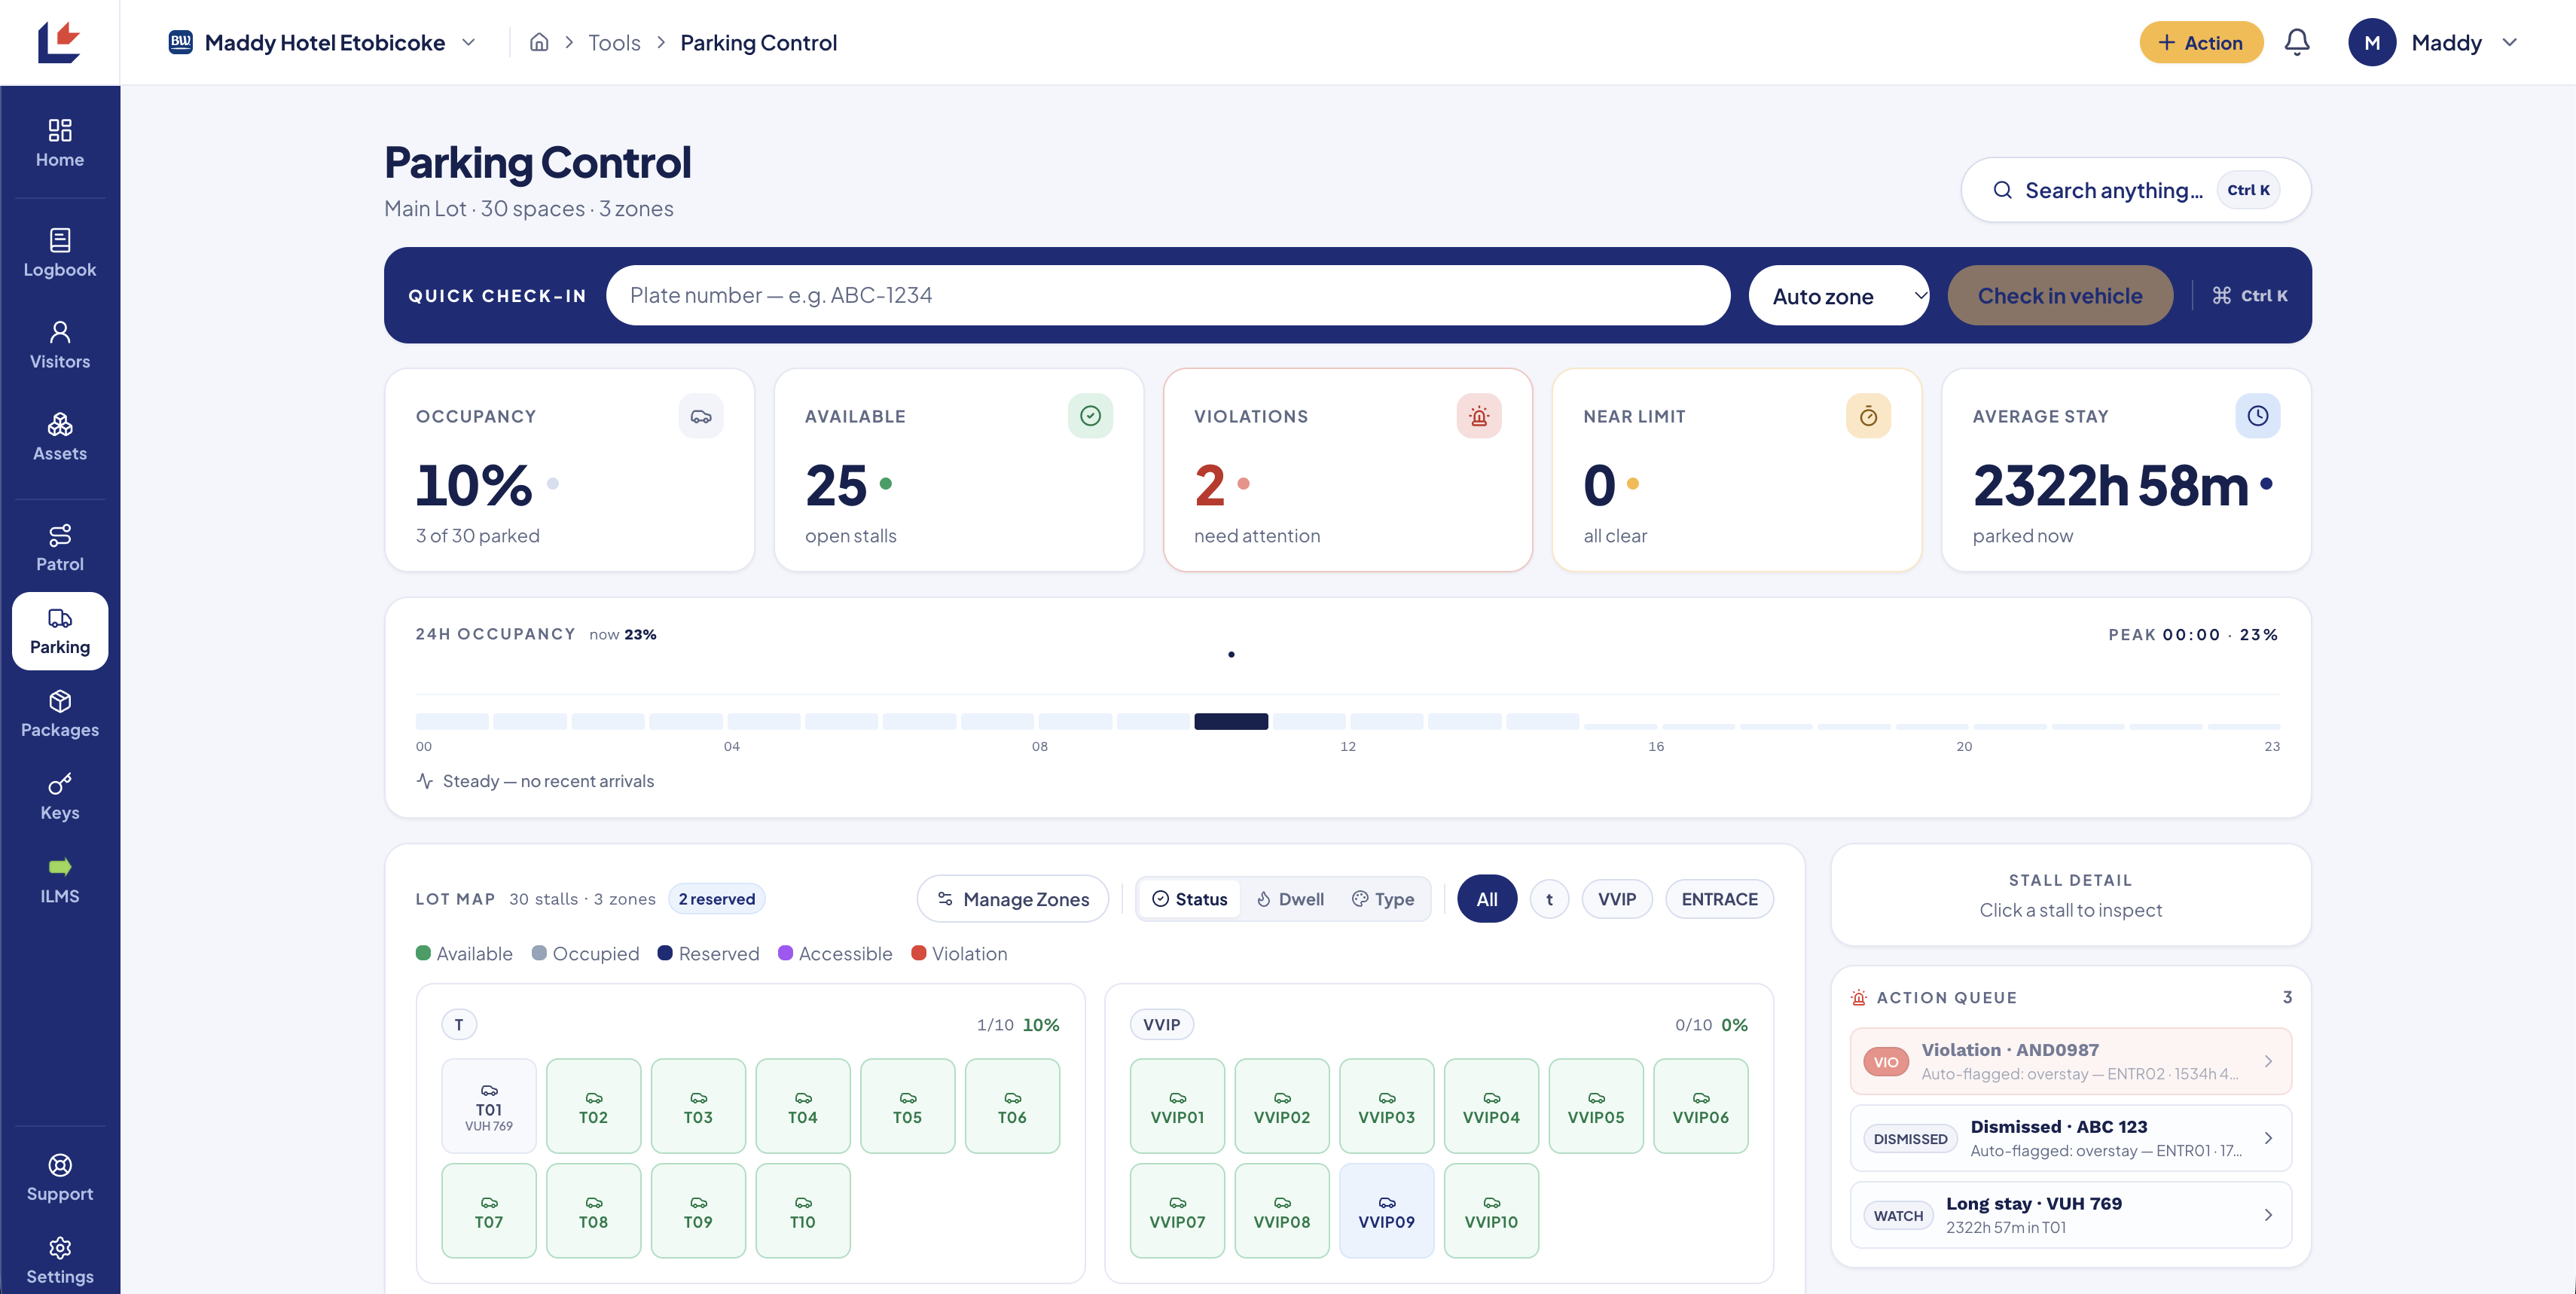Screen dimensions: 2576x1294
Task: Select stall VVIP09 on lot map
Action: [x=1386, y=1211]
